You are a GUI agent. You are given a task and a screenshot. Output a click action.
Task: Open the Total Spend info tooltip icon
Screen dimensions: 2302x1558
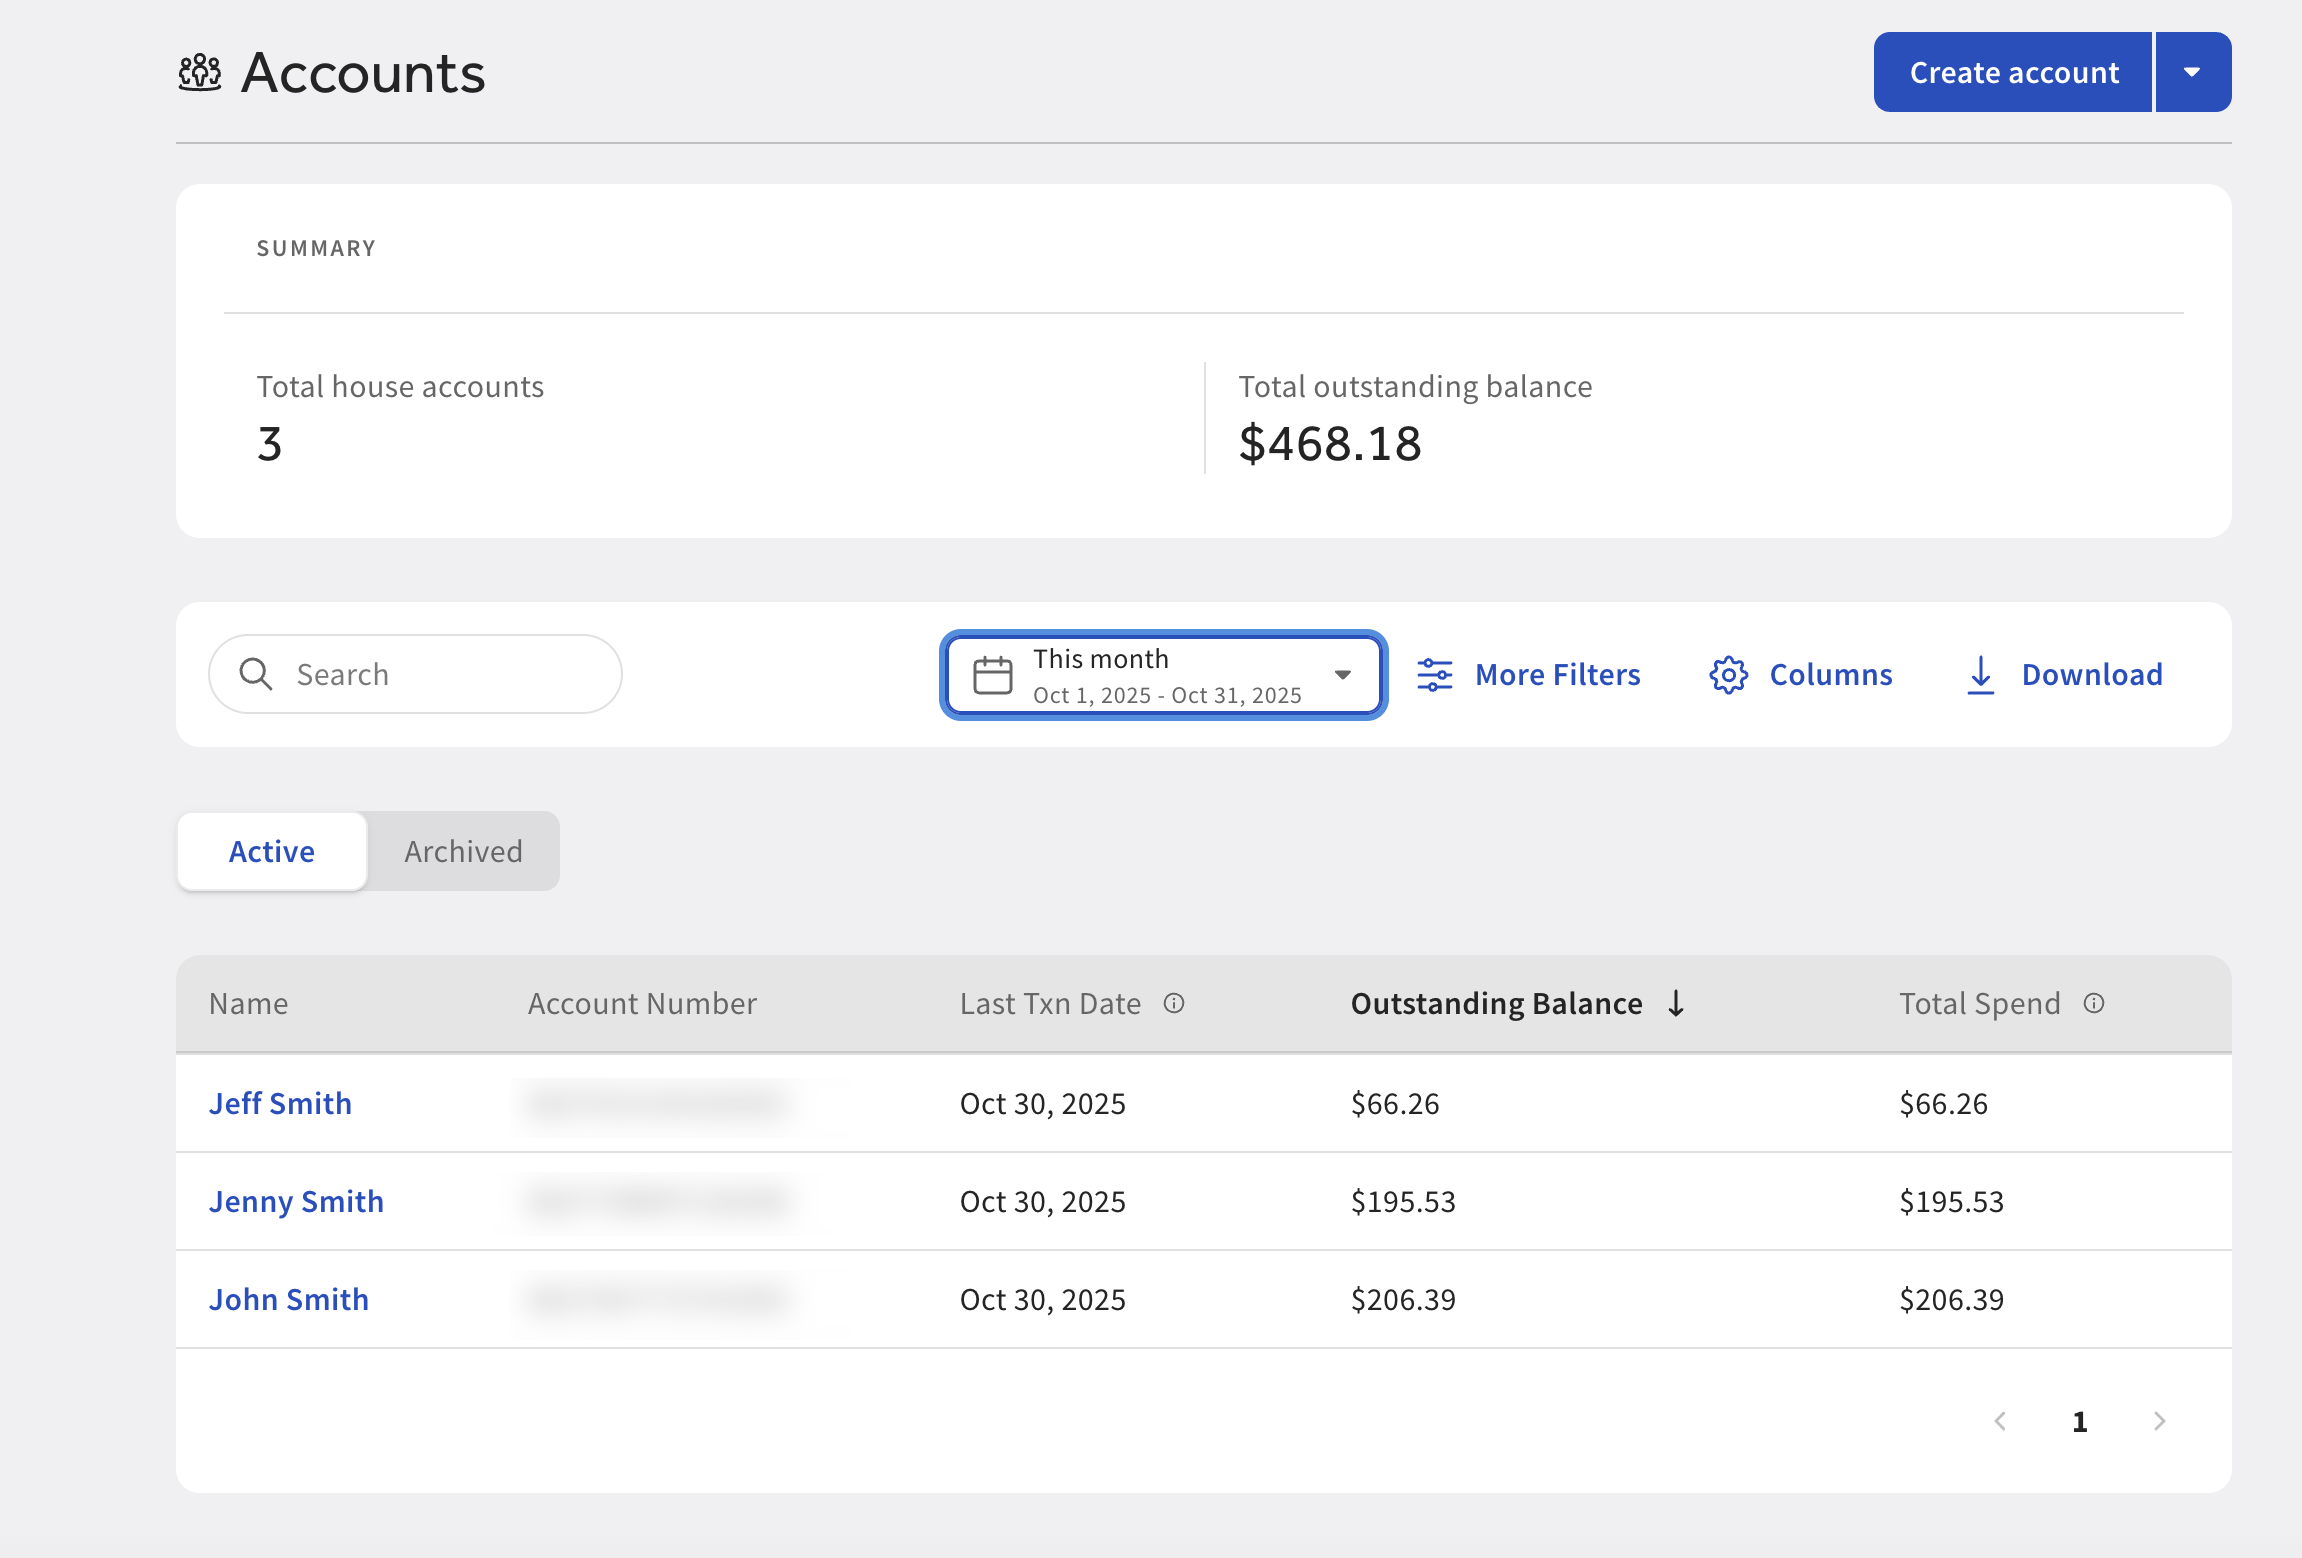coord(2095,1003)
